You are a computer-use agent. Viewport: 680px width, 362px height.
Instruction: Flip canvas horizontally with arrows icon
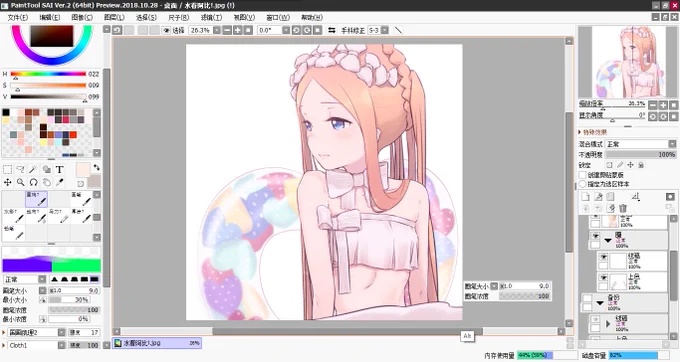point(332,30)
